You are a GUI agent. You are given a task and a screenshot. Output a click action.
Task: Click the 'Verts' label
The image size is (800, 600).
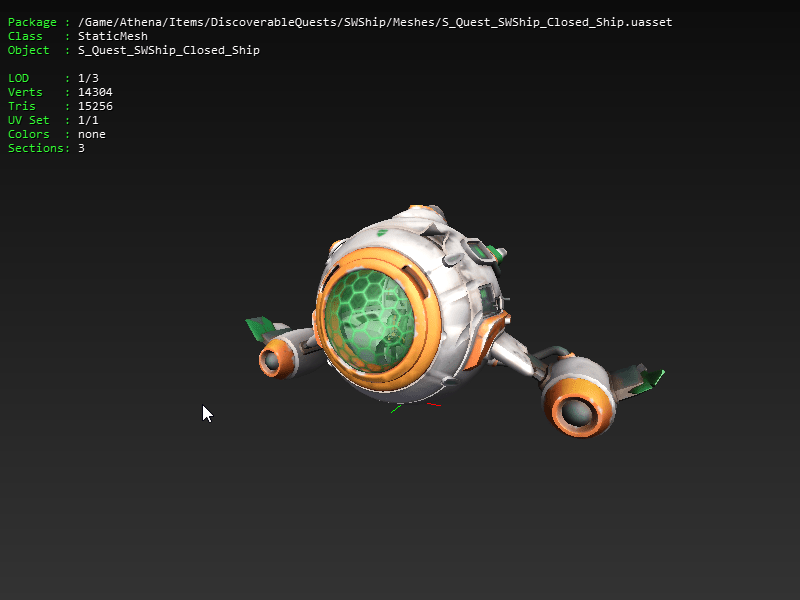[x=25, y=92]
